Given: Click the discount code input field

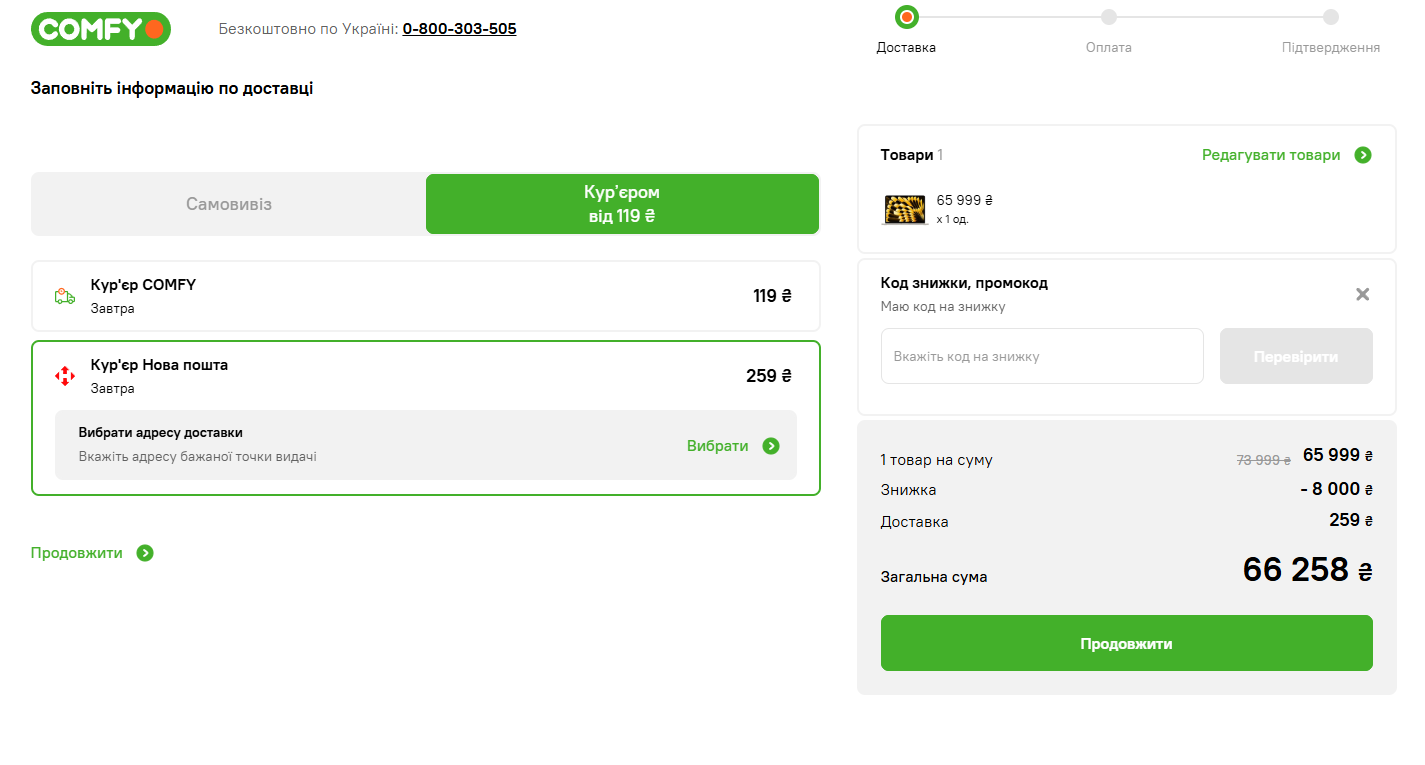Looking at the screenshot, I should coord(1042,356).
